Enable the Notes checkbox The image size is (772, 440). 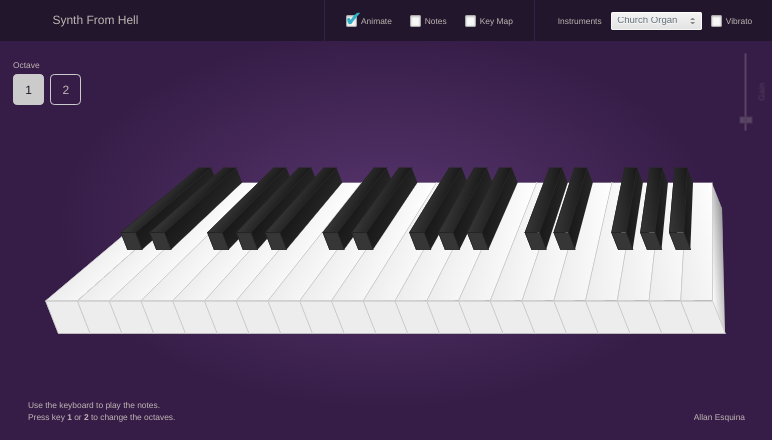coord(416,21)
